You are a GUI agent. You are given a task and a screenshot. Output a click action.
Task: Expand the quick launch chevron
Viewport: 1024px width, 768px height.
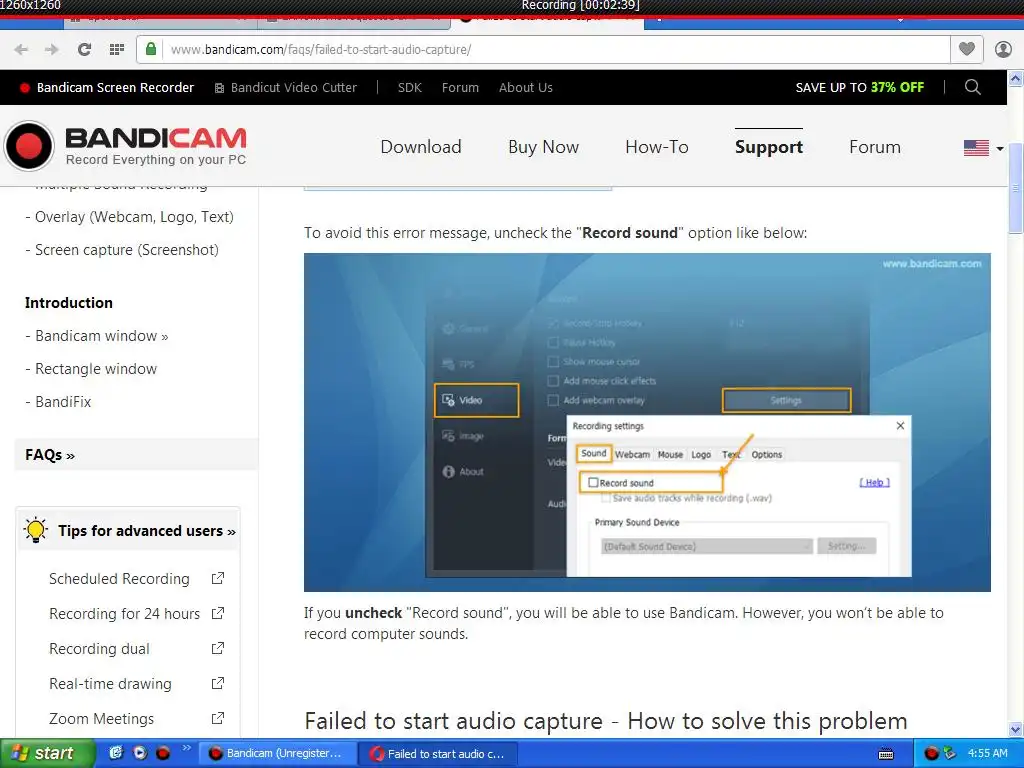(186, 748)
